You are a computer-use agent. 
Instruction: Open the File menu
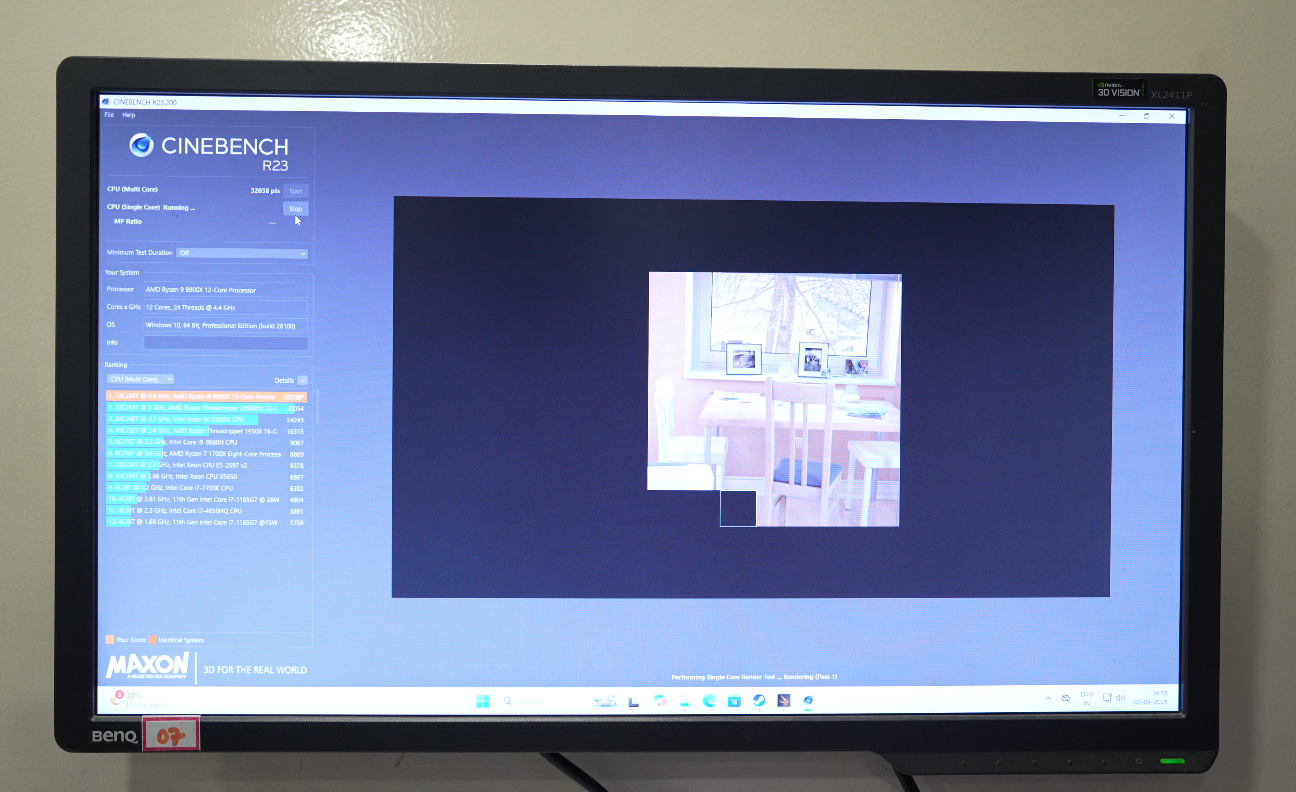pyautogui.click(x=110, y=115)
